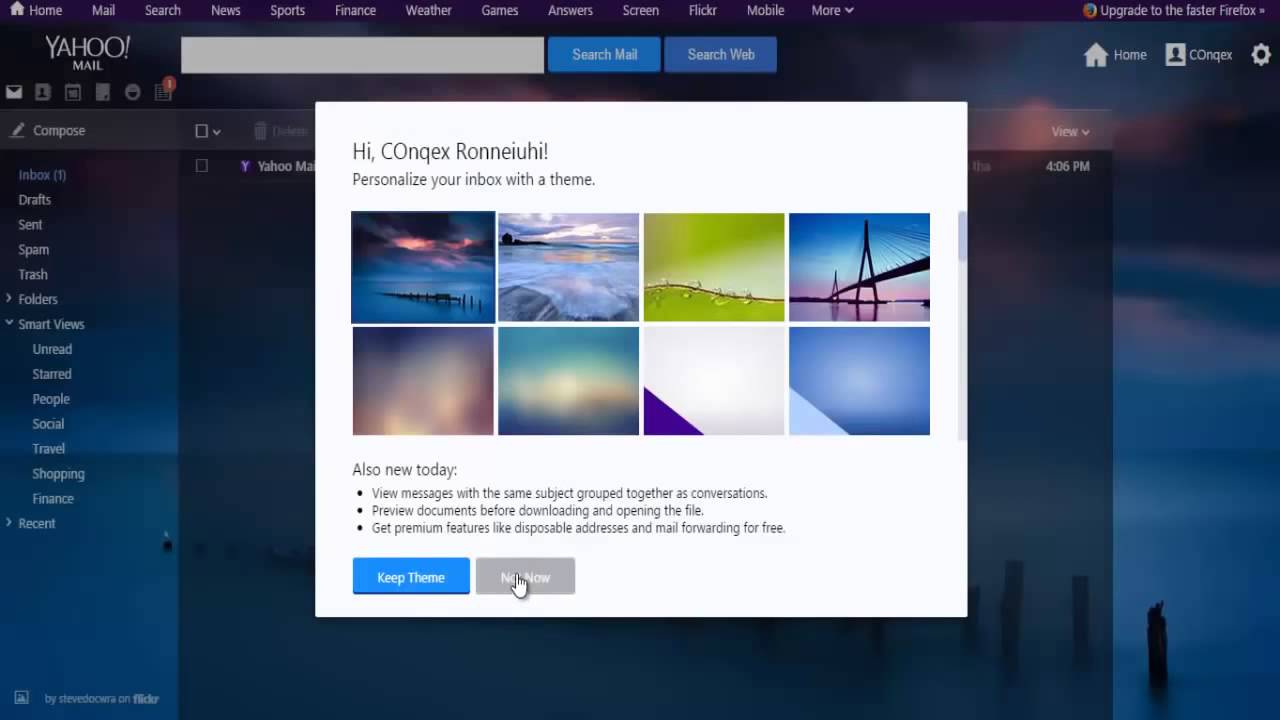1280x720 pixels.
Task: Open the Drafts folder
Action: tap(34, 200)
